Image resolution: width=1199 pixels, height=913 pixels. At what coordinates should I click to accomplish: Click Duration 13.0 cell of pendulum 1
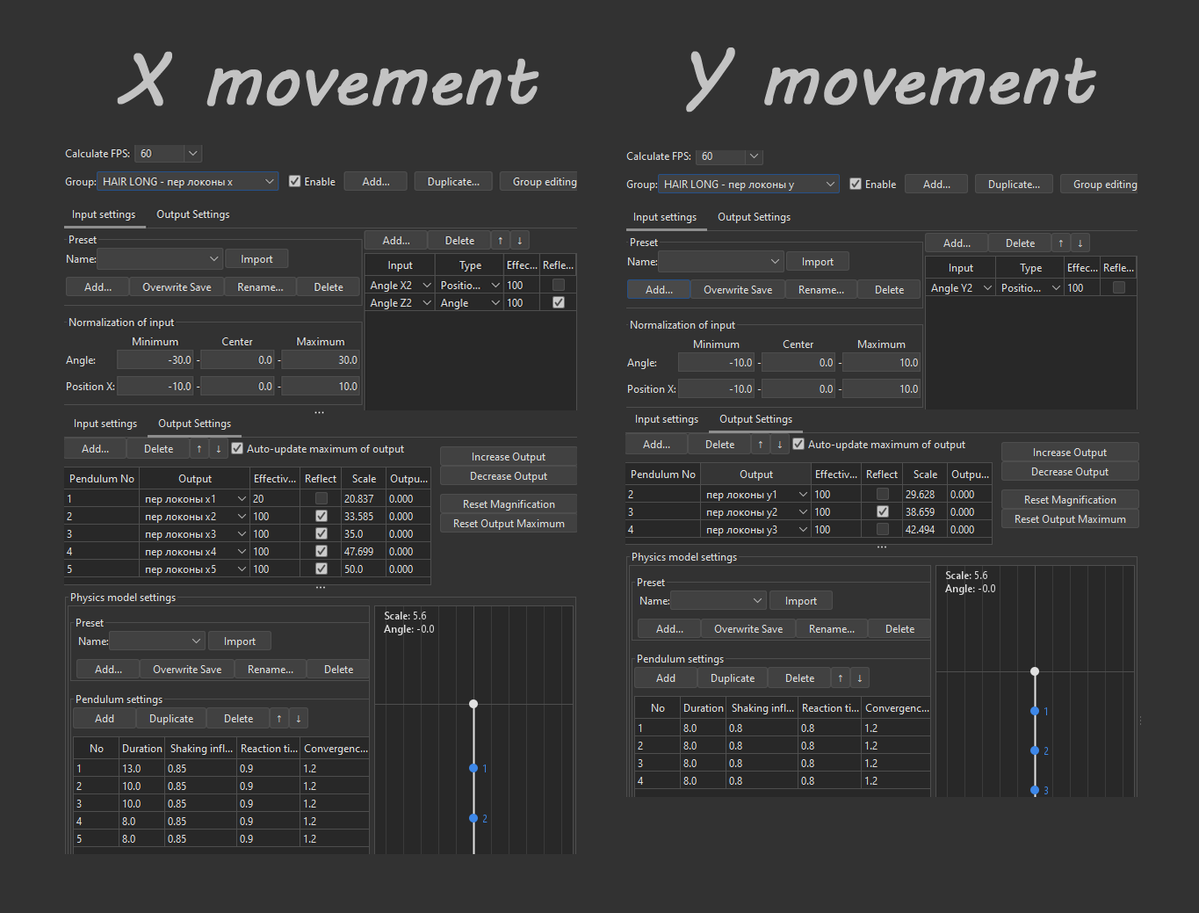pyautogui.click(x=141, y=768)
